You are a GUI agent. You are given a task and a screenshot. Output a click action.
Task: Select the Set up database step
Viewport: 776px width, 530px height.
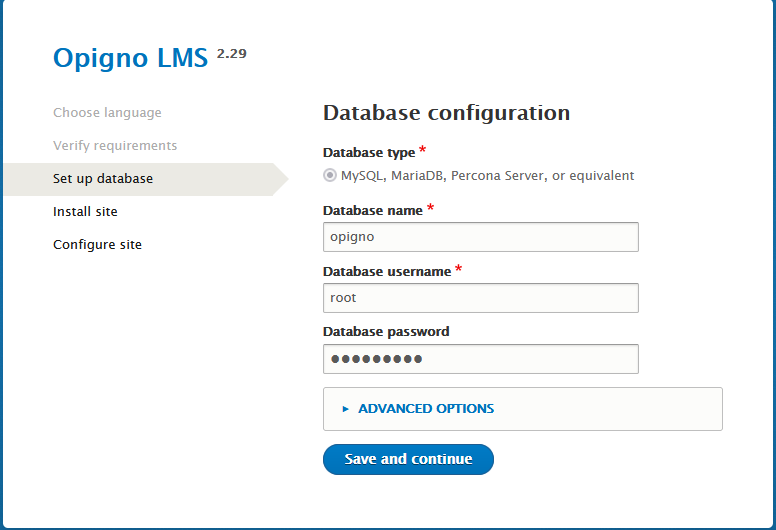pos(103,179)
